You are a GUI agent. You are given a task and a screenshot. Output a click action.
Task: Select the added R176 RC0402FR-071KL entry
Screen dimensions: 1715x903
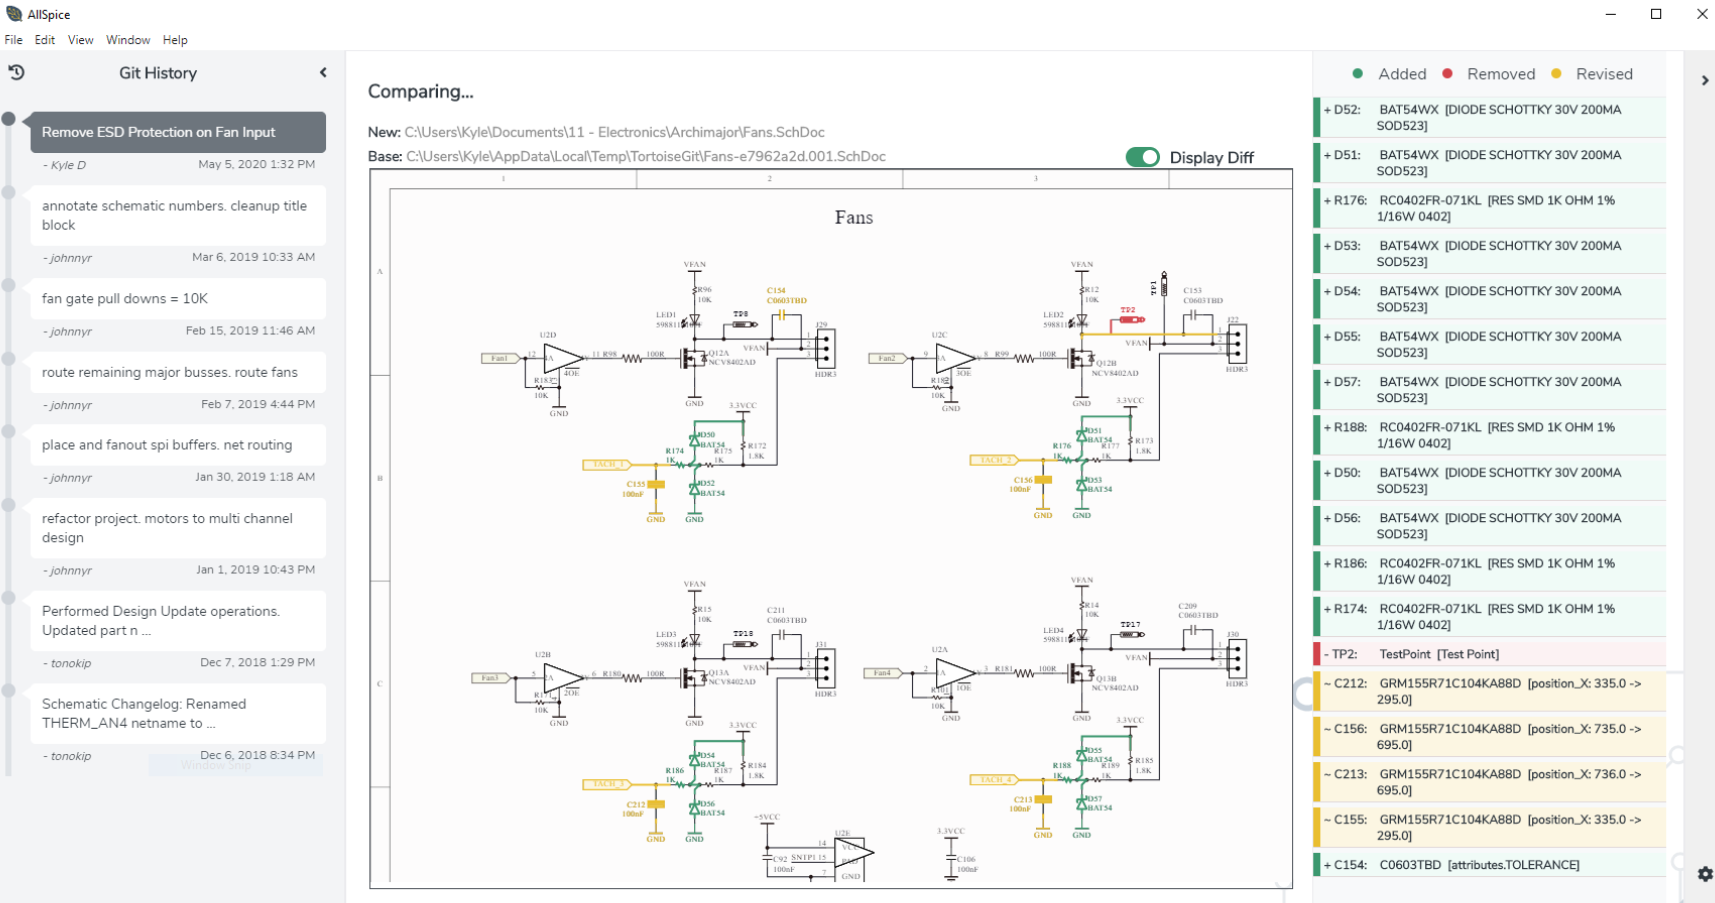(1490, 208)
